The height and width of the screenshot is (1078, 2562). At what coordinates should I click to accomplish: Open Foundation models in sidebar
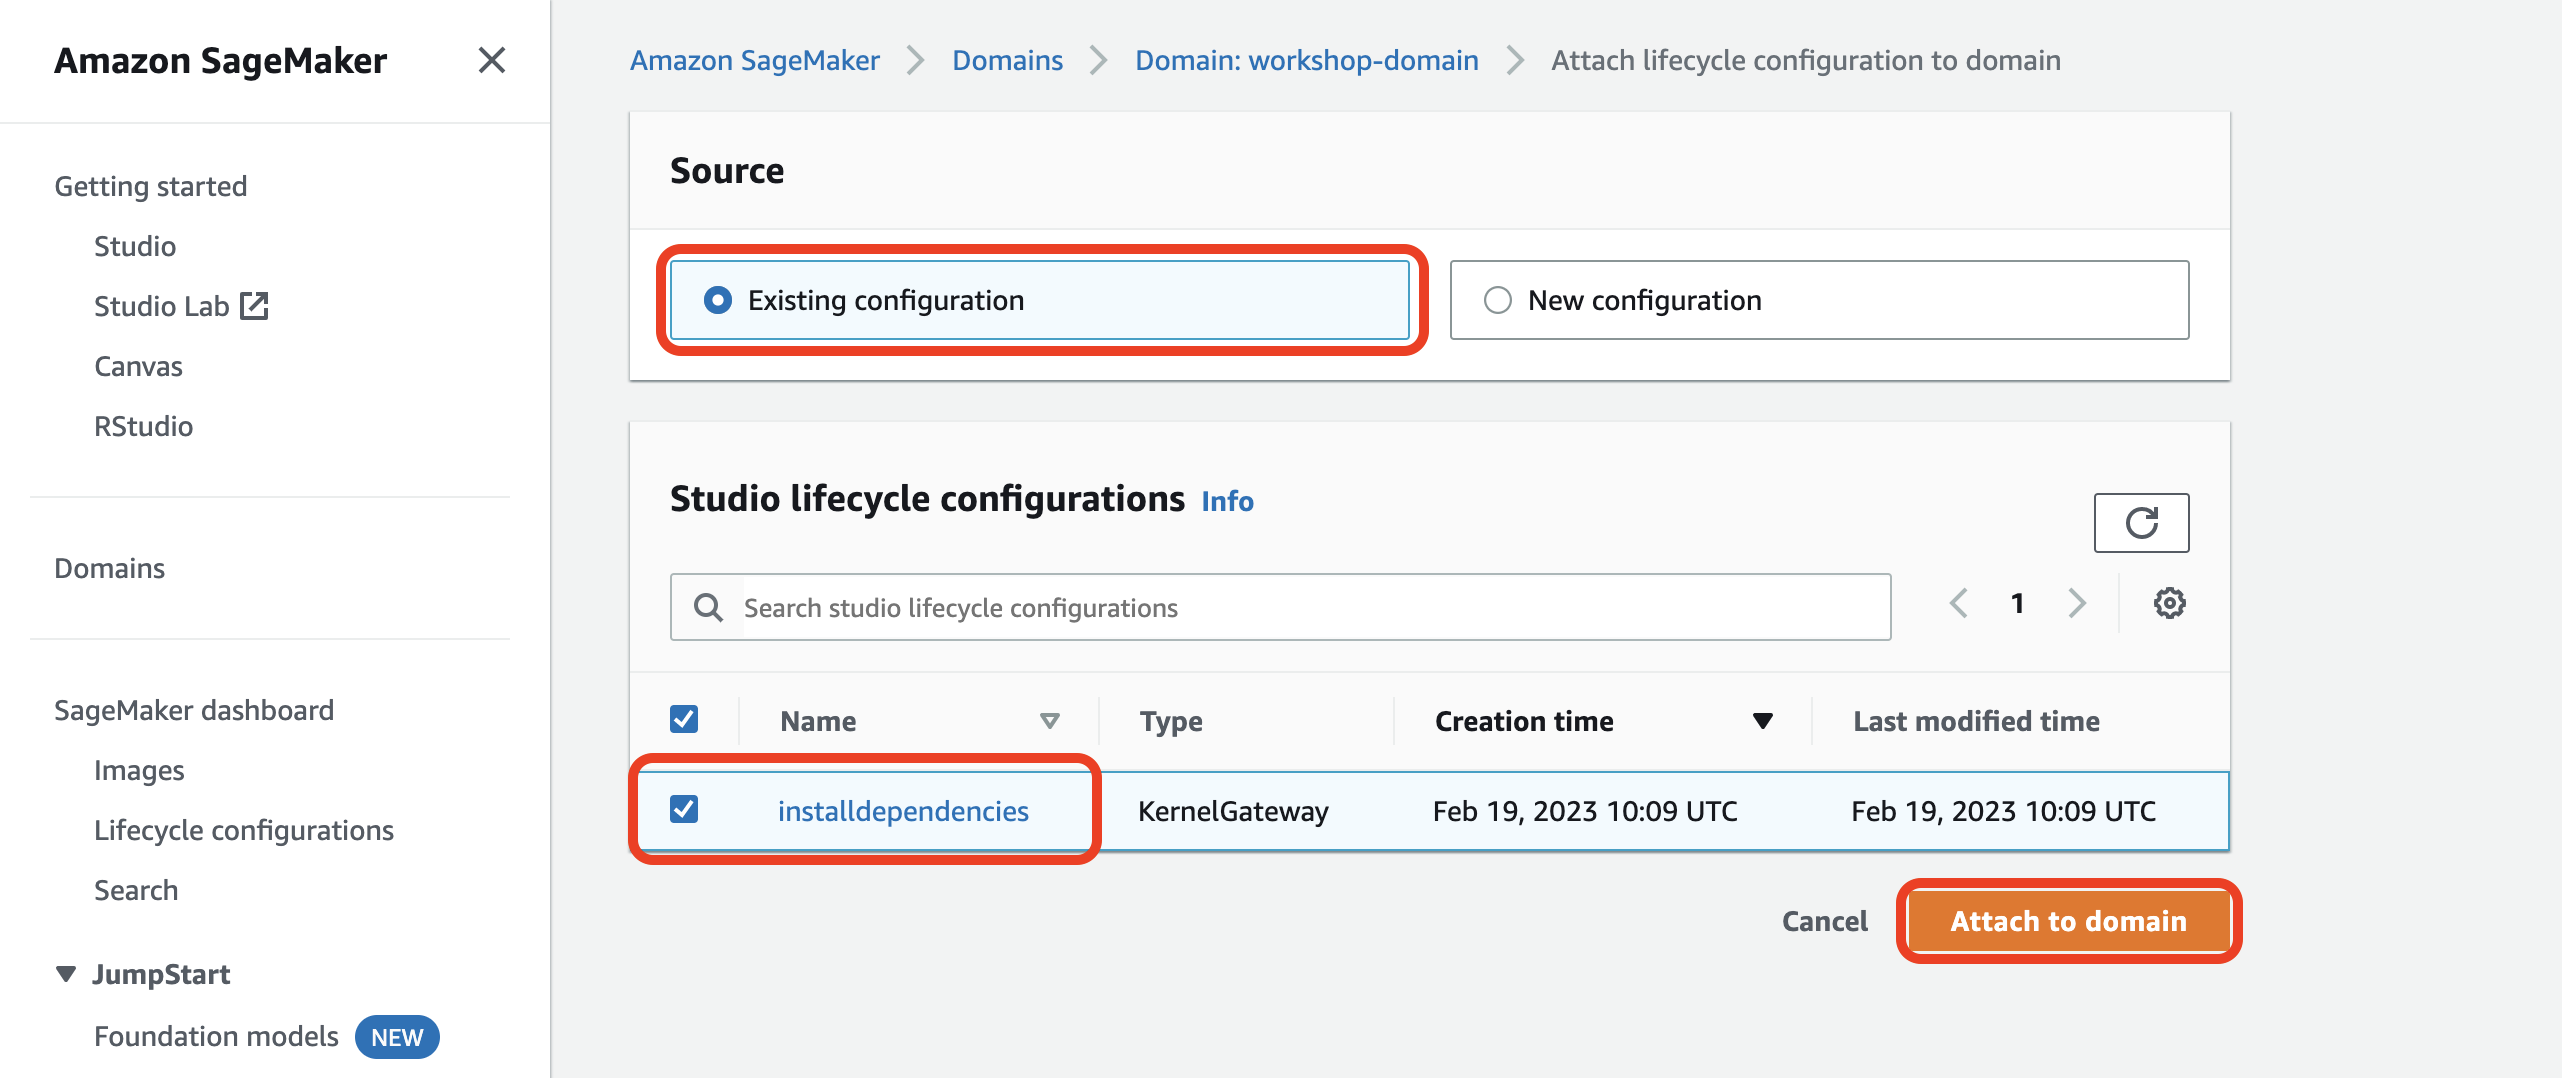(216, 1036)
